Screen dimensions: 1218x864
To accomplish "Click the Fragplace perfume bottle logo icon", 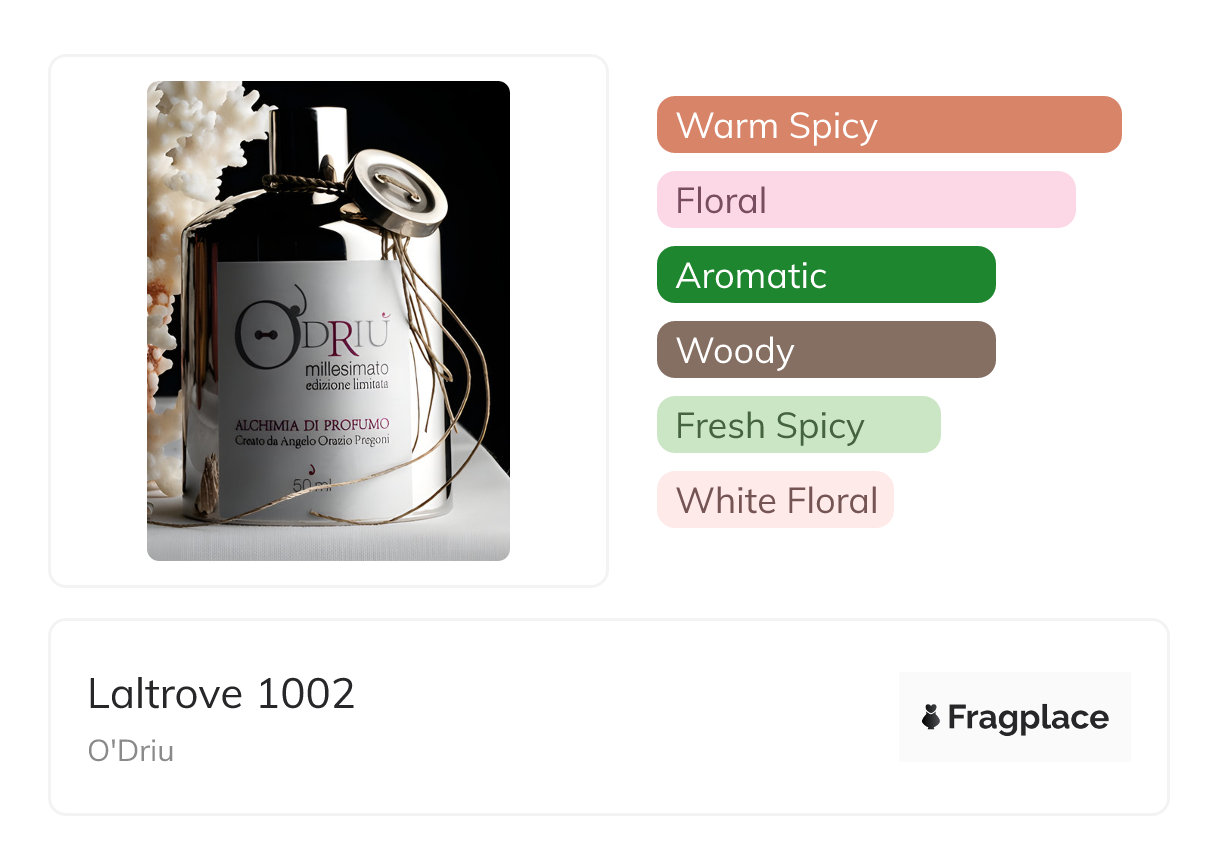I will 931,717.
